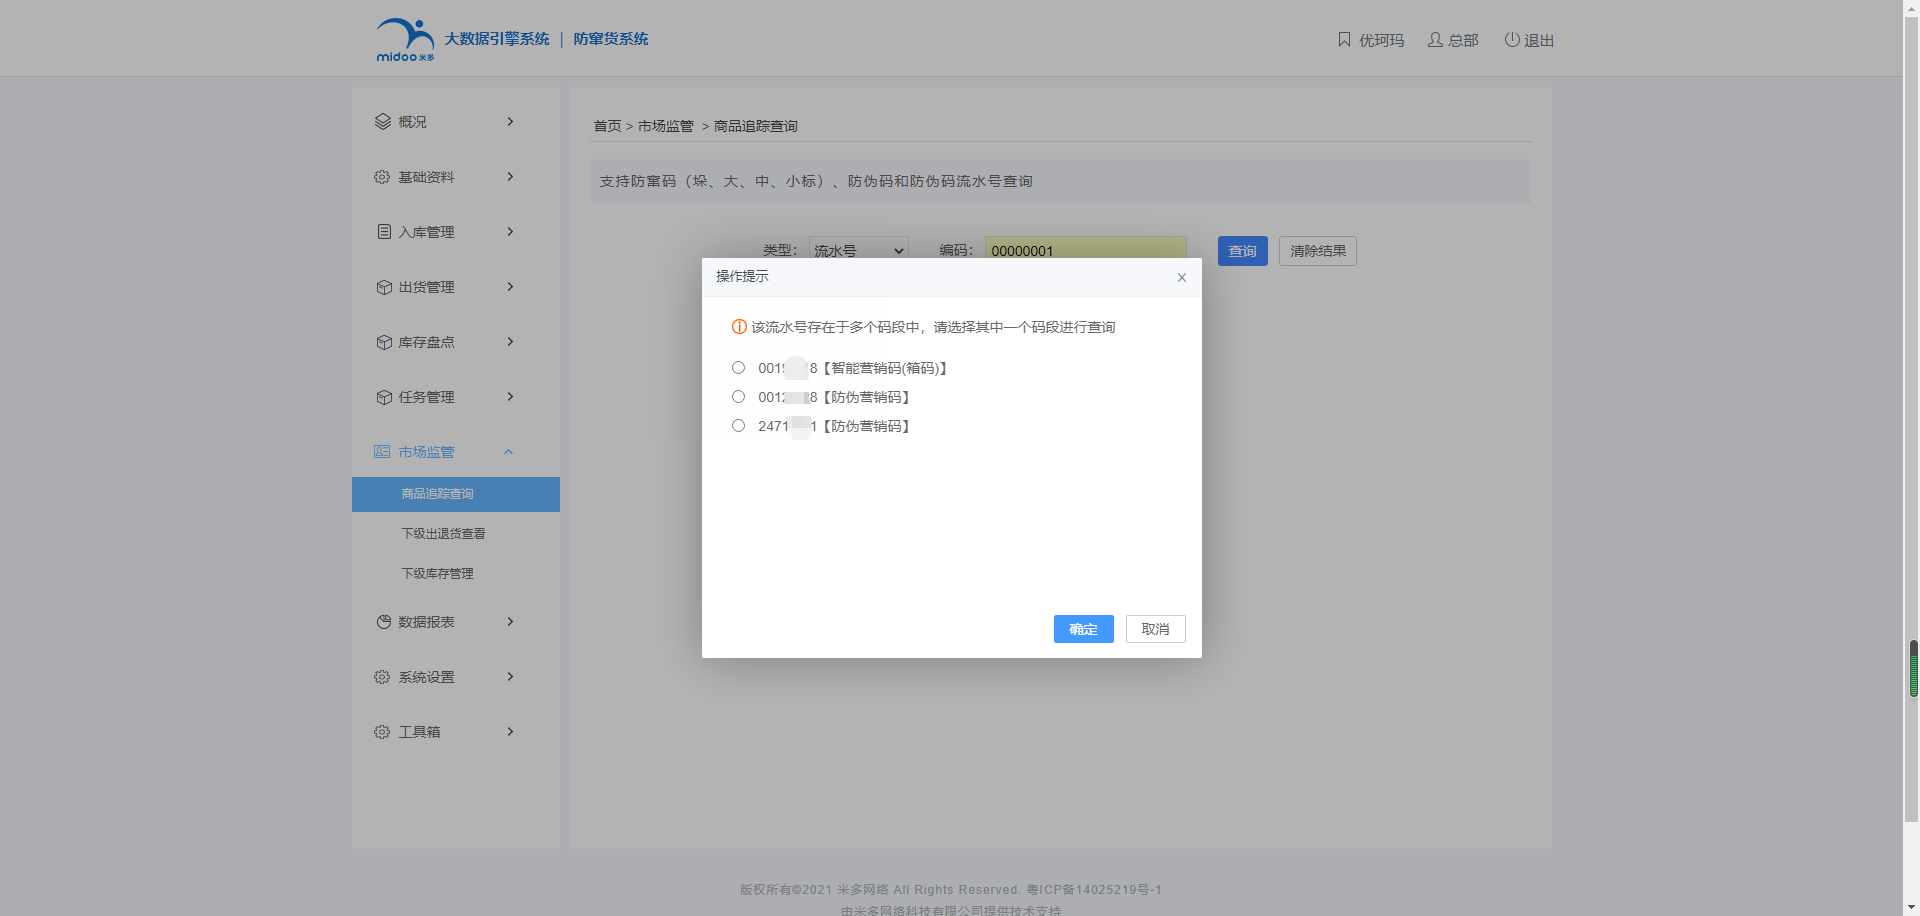The height and width of the screenshot is (916, 1920).
Task: Select the 2471 防伪营销码 radio option
Action: [x=738, y=426]
